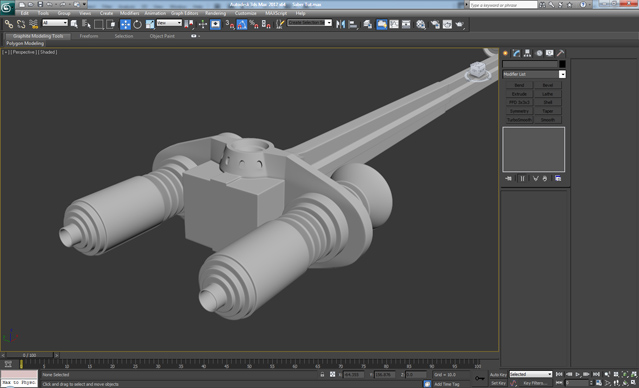Click the Render Production teapot icon
The height and width of the screenshot is (388, 639).
tap(460, 24)
